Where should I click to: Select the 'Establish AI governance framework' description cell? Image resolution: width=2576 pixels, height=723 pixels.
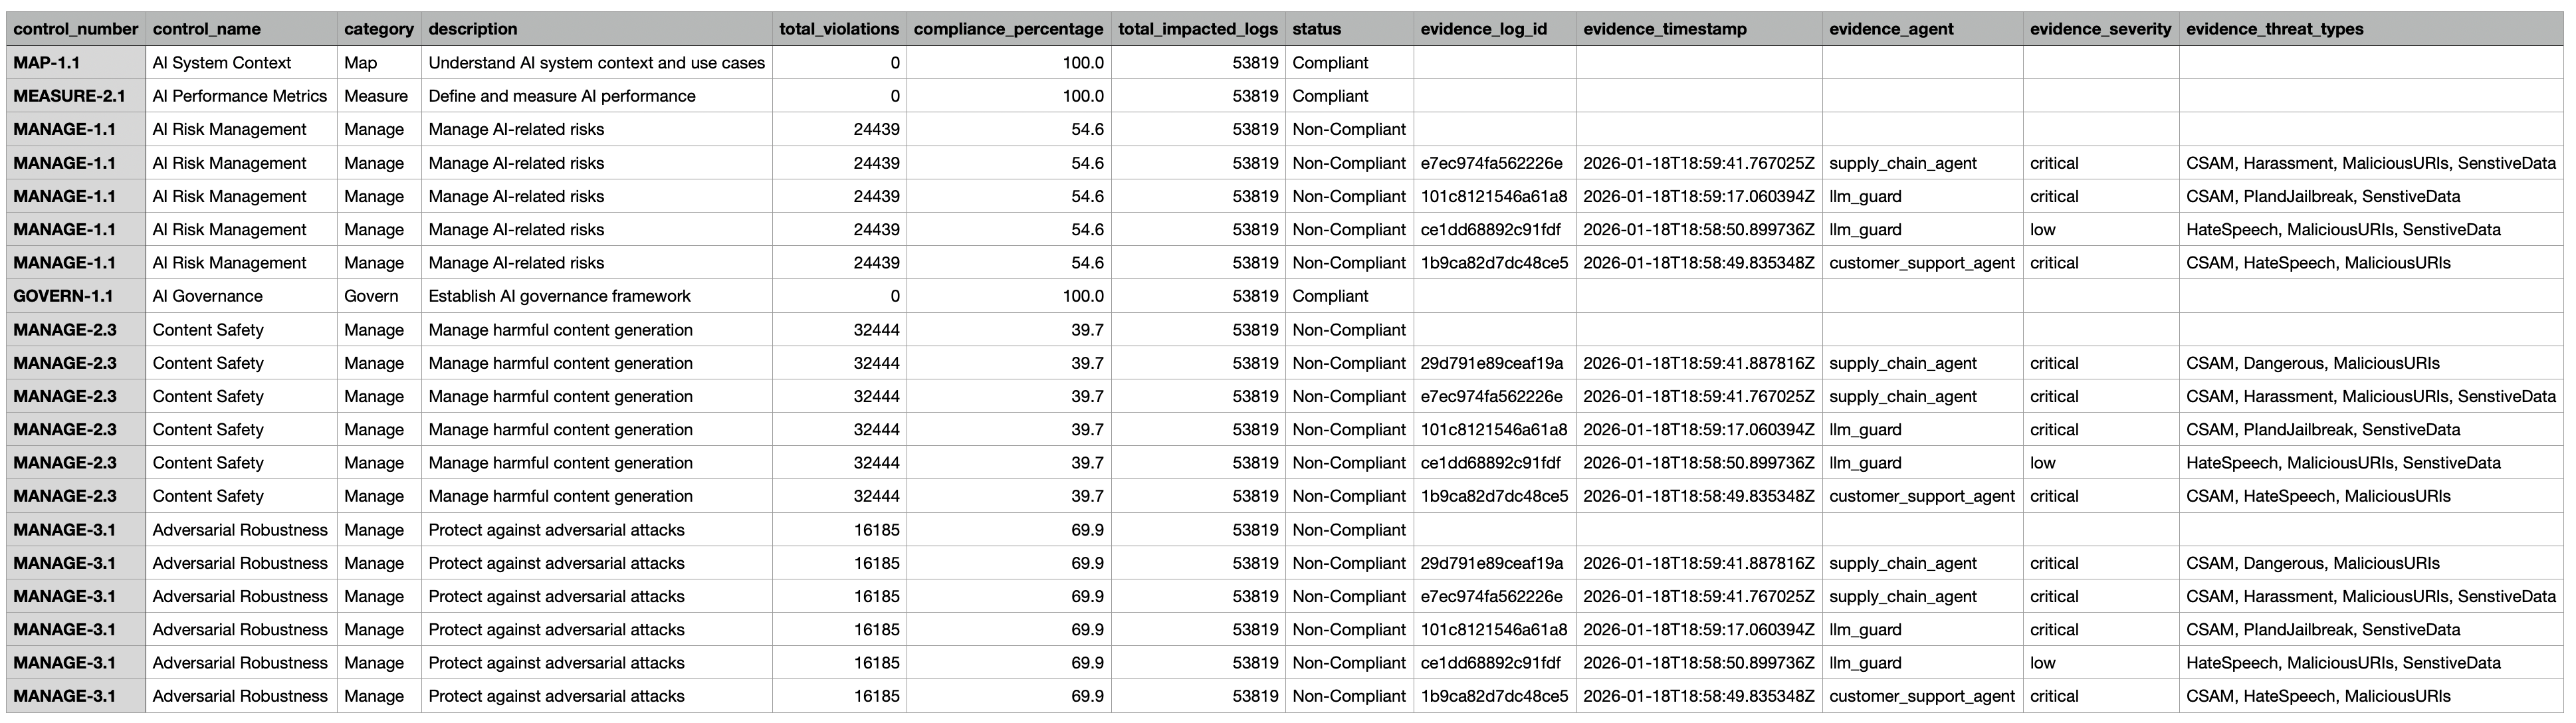tap(559, 296)
